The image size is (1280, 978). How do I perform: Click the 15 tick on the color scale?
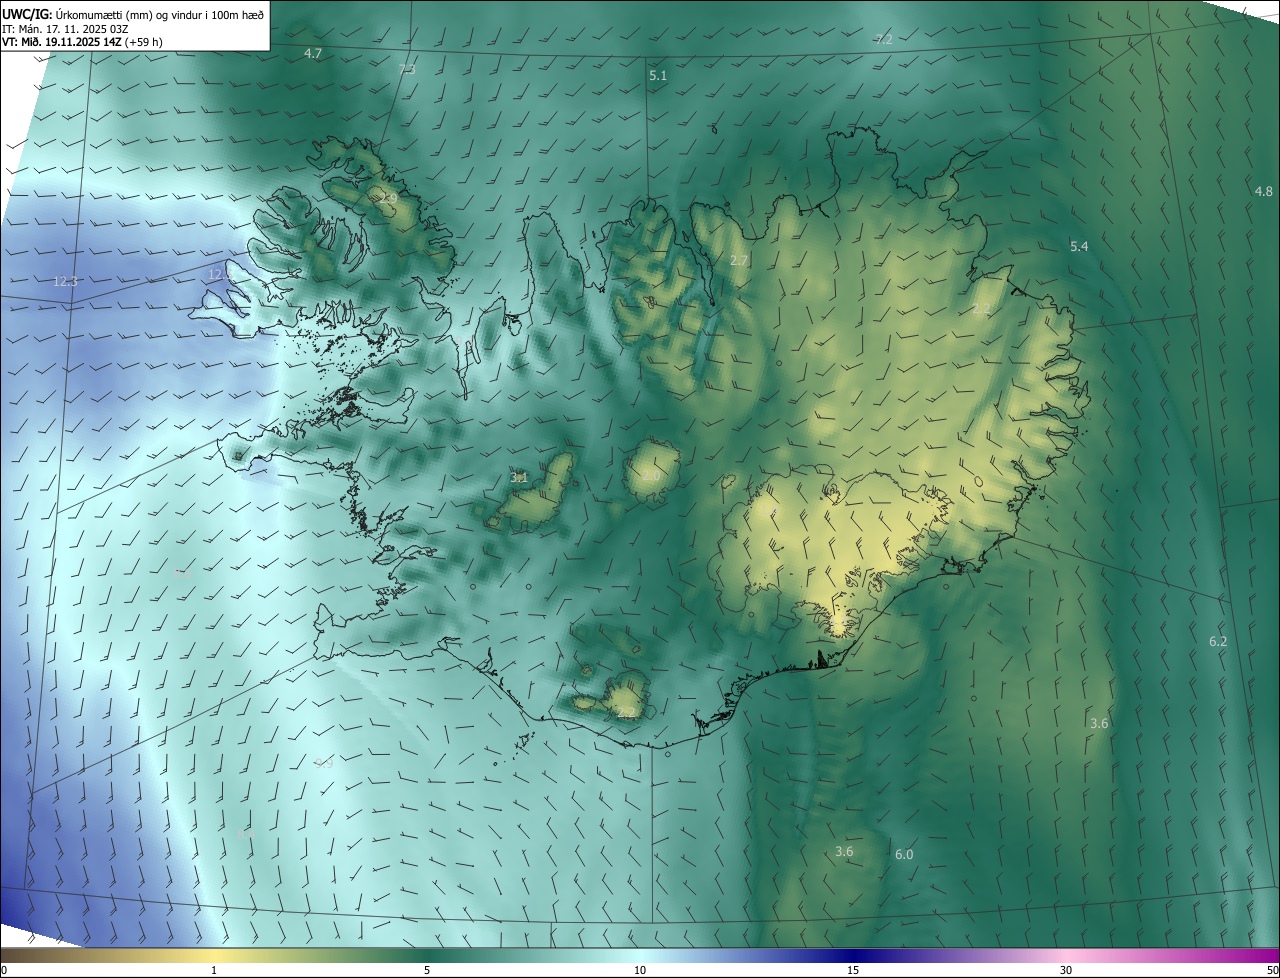(x=853, y=971)
